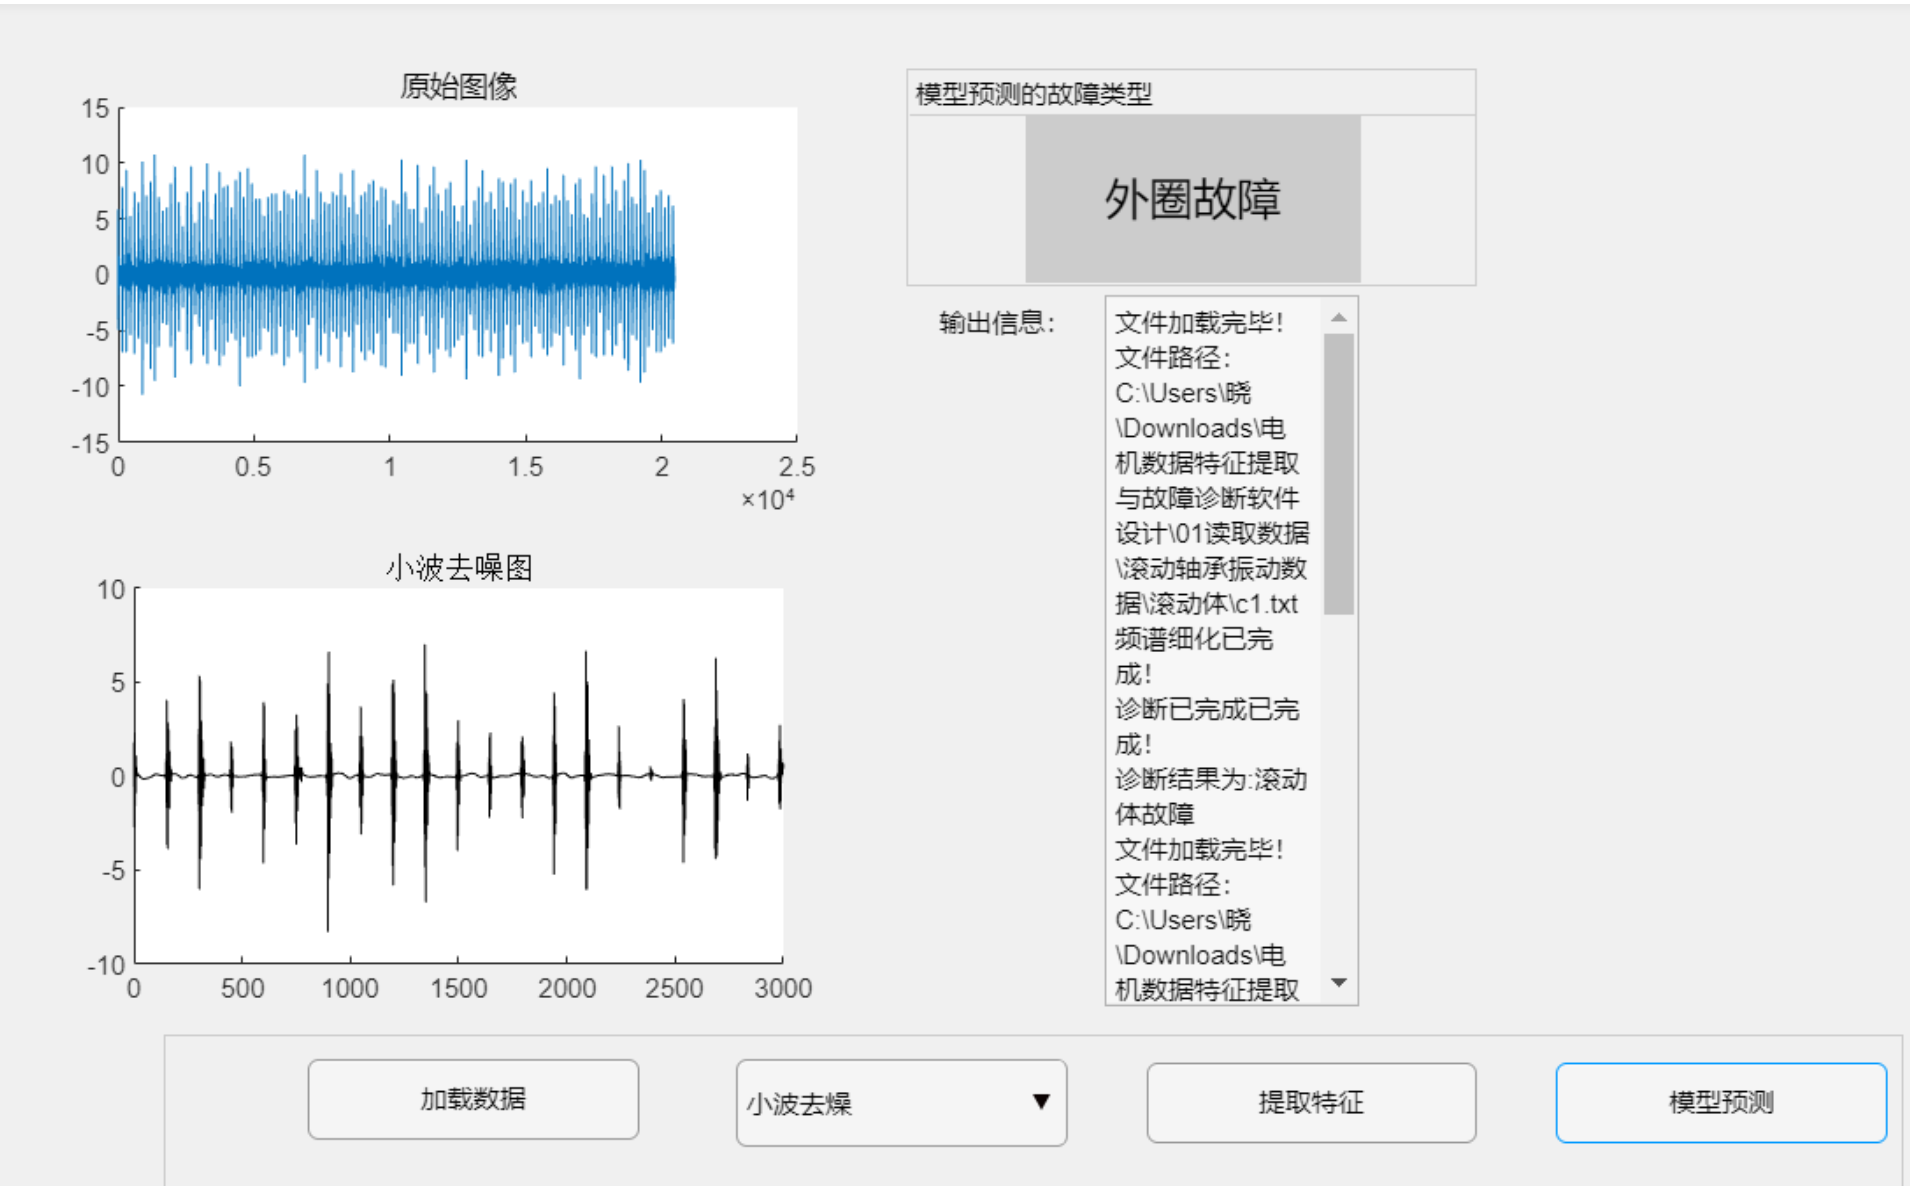Click the 外圈故障 prediction result display
1910x1186 pixels.
pos(1194,199)
